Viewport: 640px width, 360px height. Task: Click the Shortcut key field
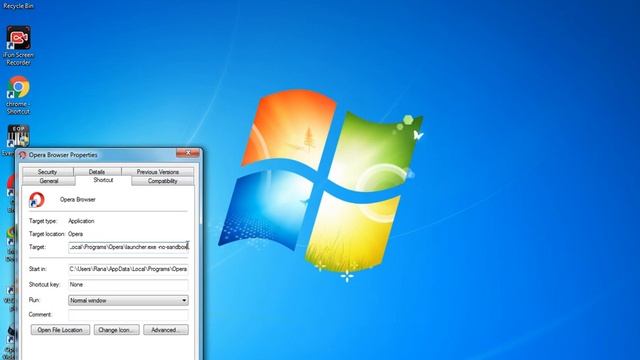(x=129, y=284)
